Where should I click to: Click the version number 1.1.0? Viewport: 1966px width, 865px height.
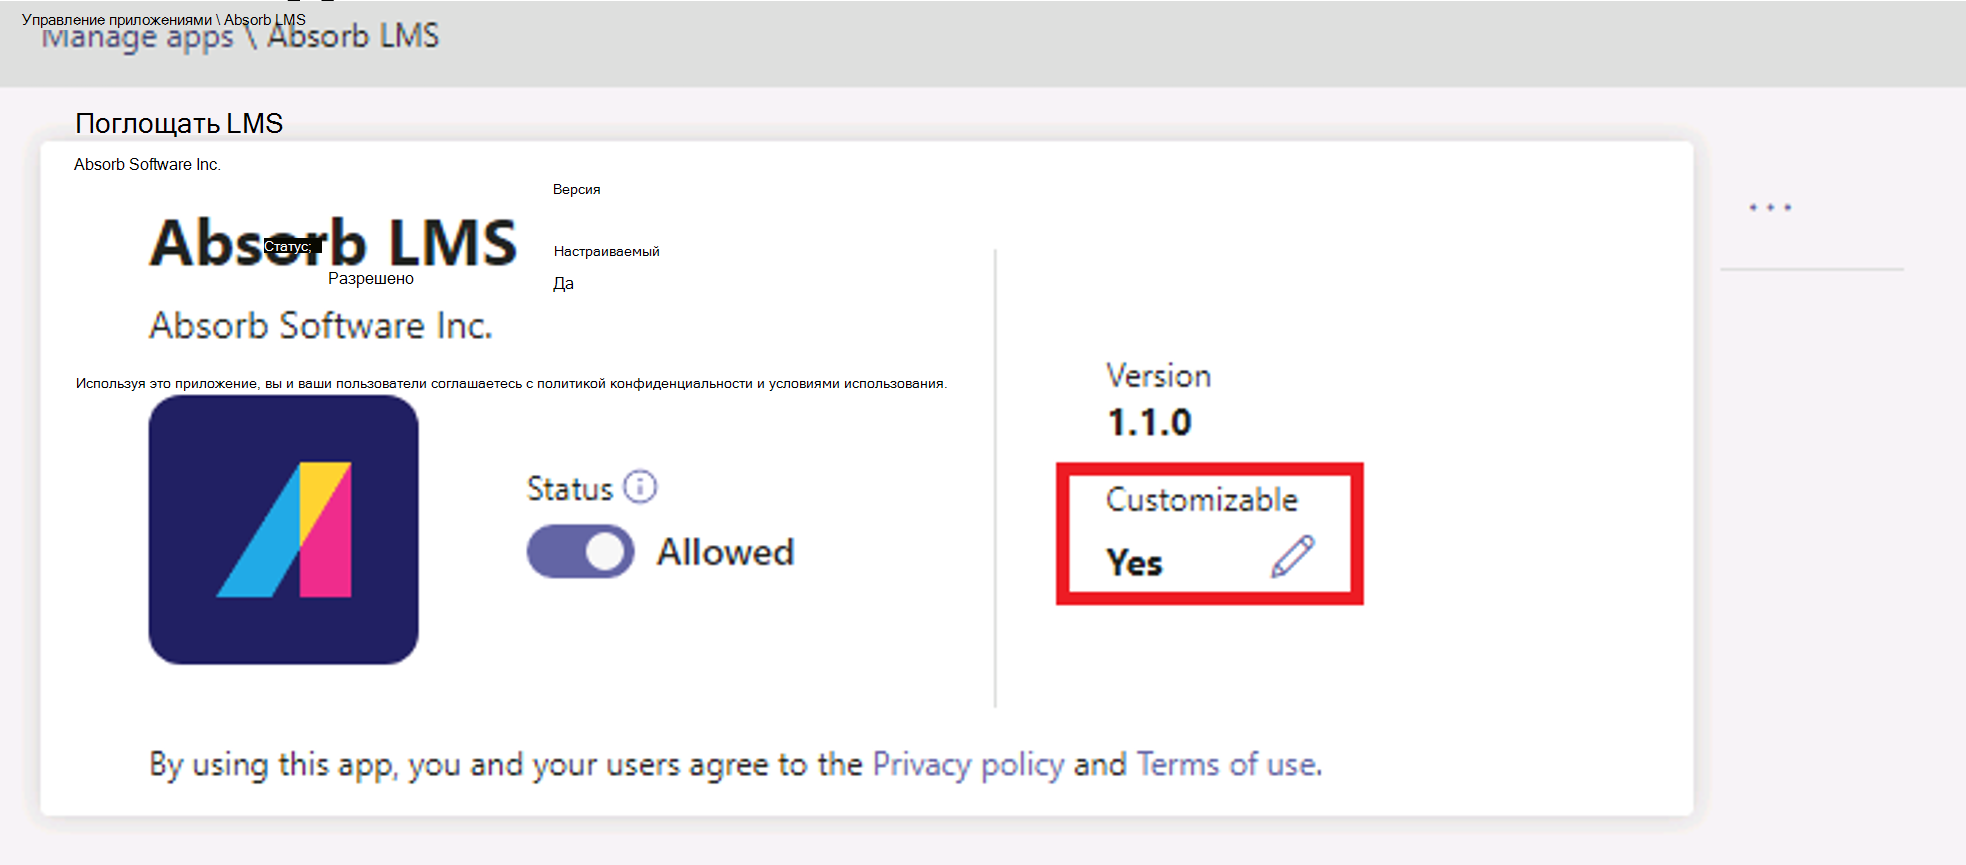pos(1149,423)
